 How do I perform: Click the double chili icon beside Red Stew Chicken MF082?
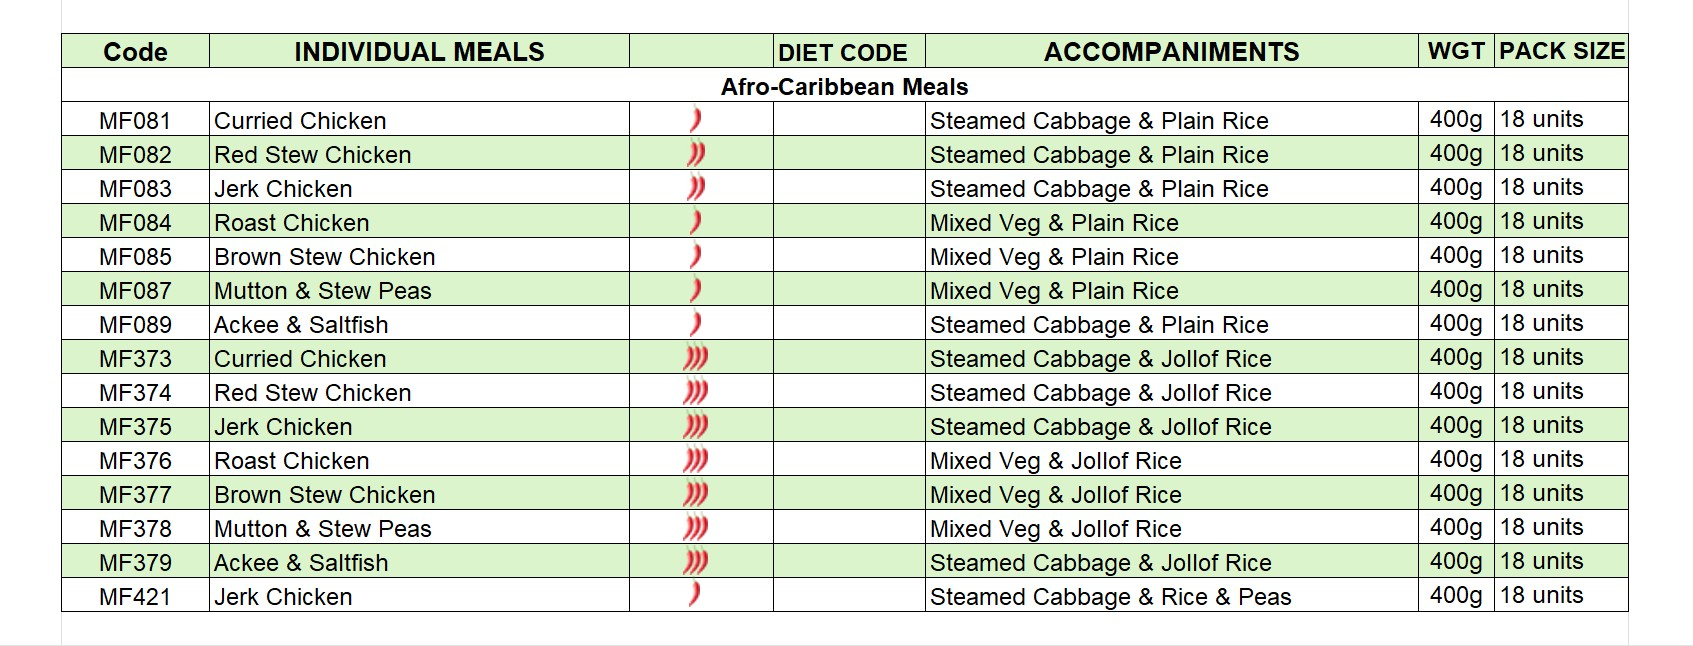click(x=696, y=154)
